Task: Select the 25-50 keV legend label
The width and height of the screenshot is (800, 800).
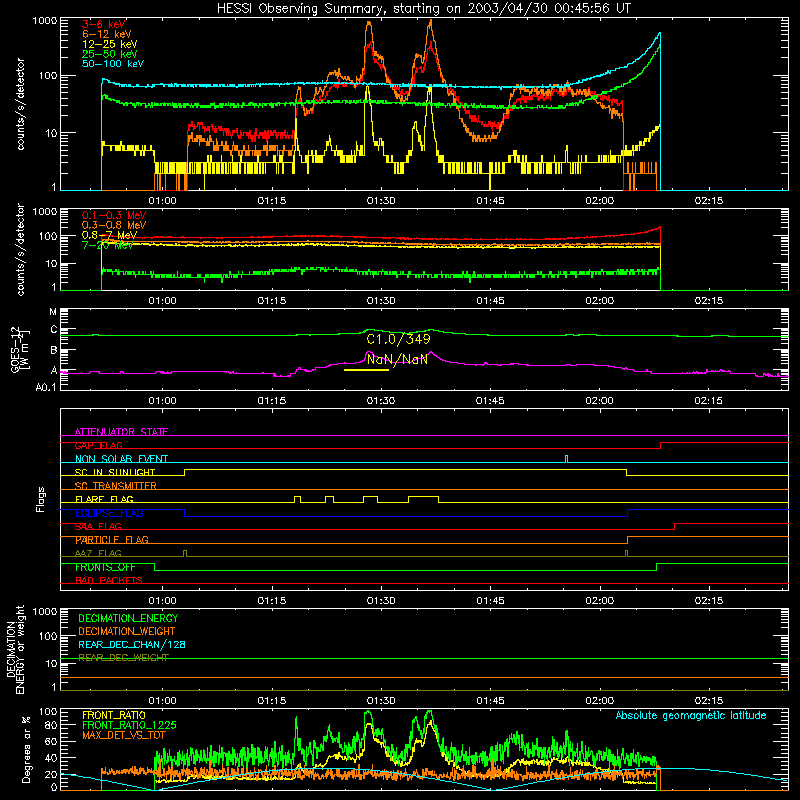Action: point(110,54)
